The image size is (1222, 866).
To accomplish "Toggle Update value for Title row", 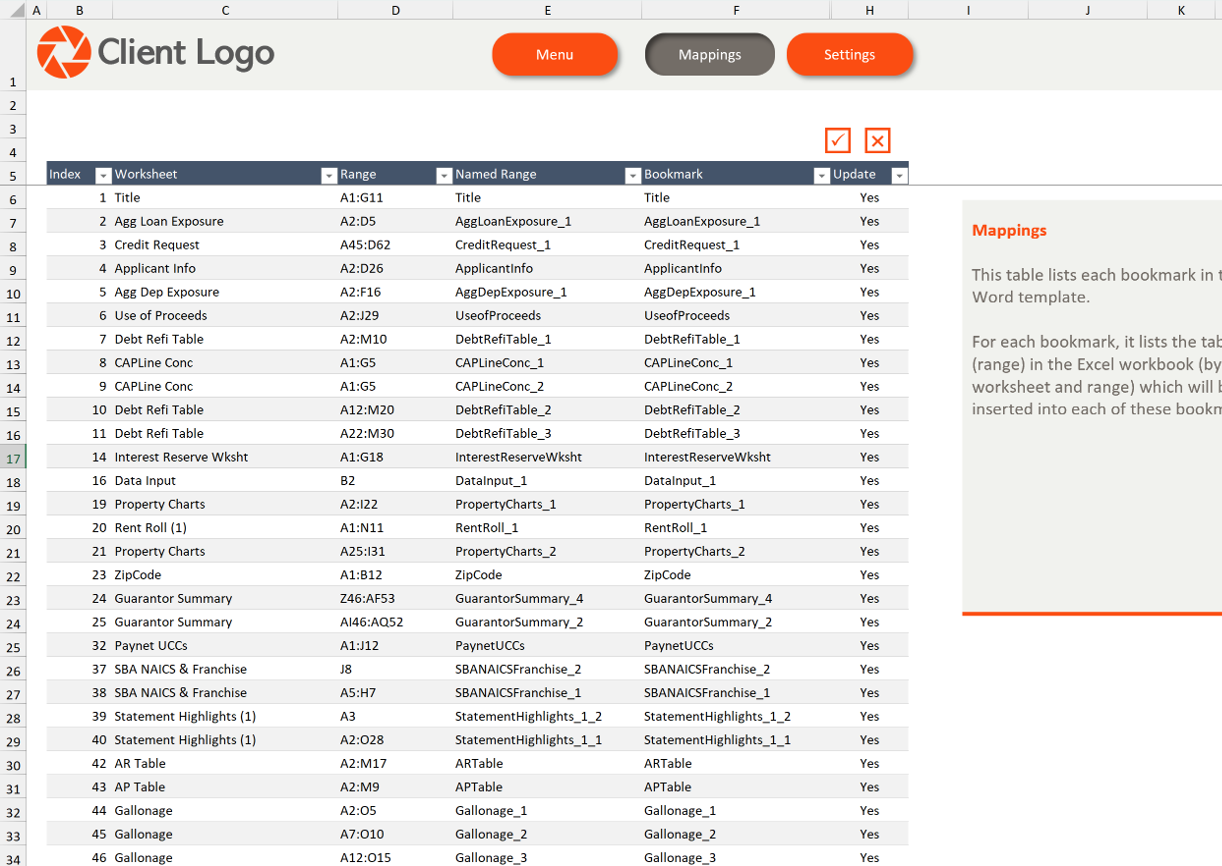I will [x=869, y=198].
